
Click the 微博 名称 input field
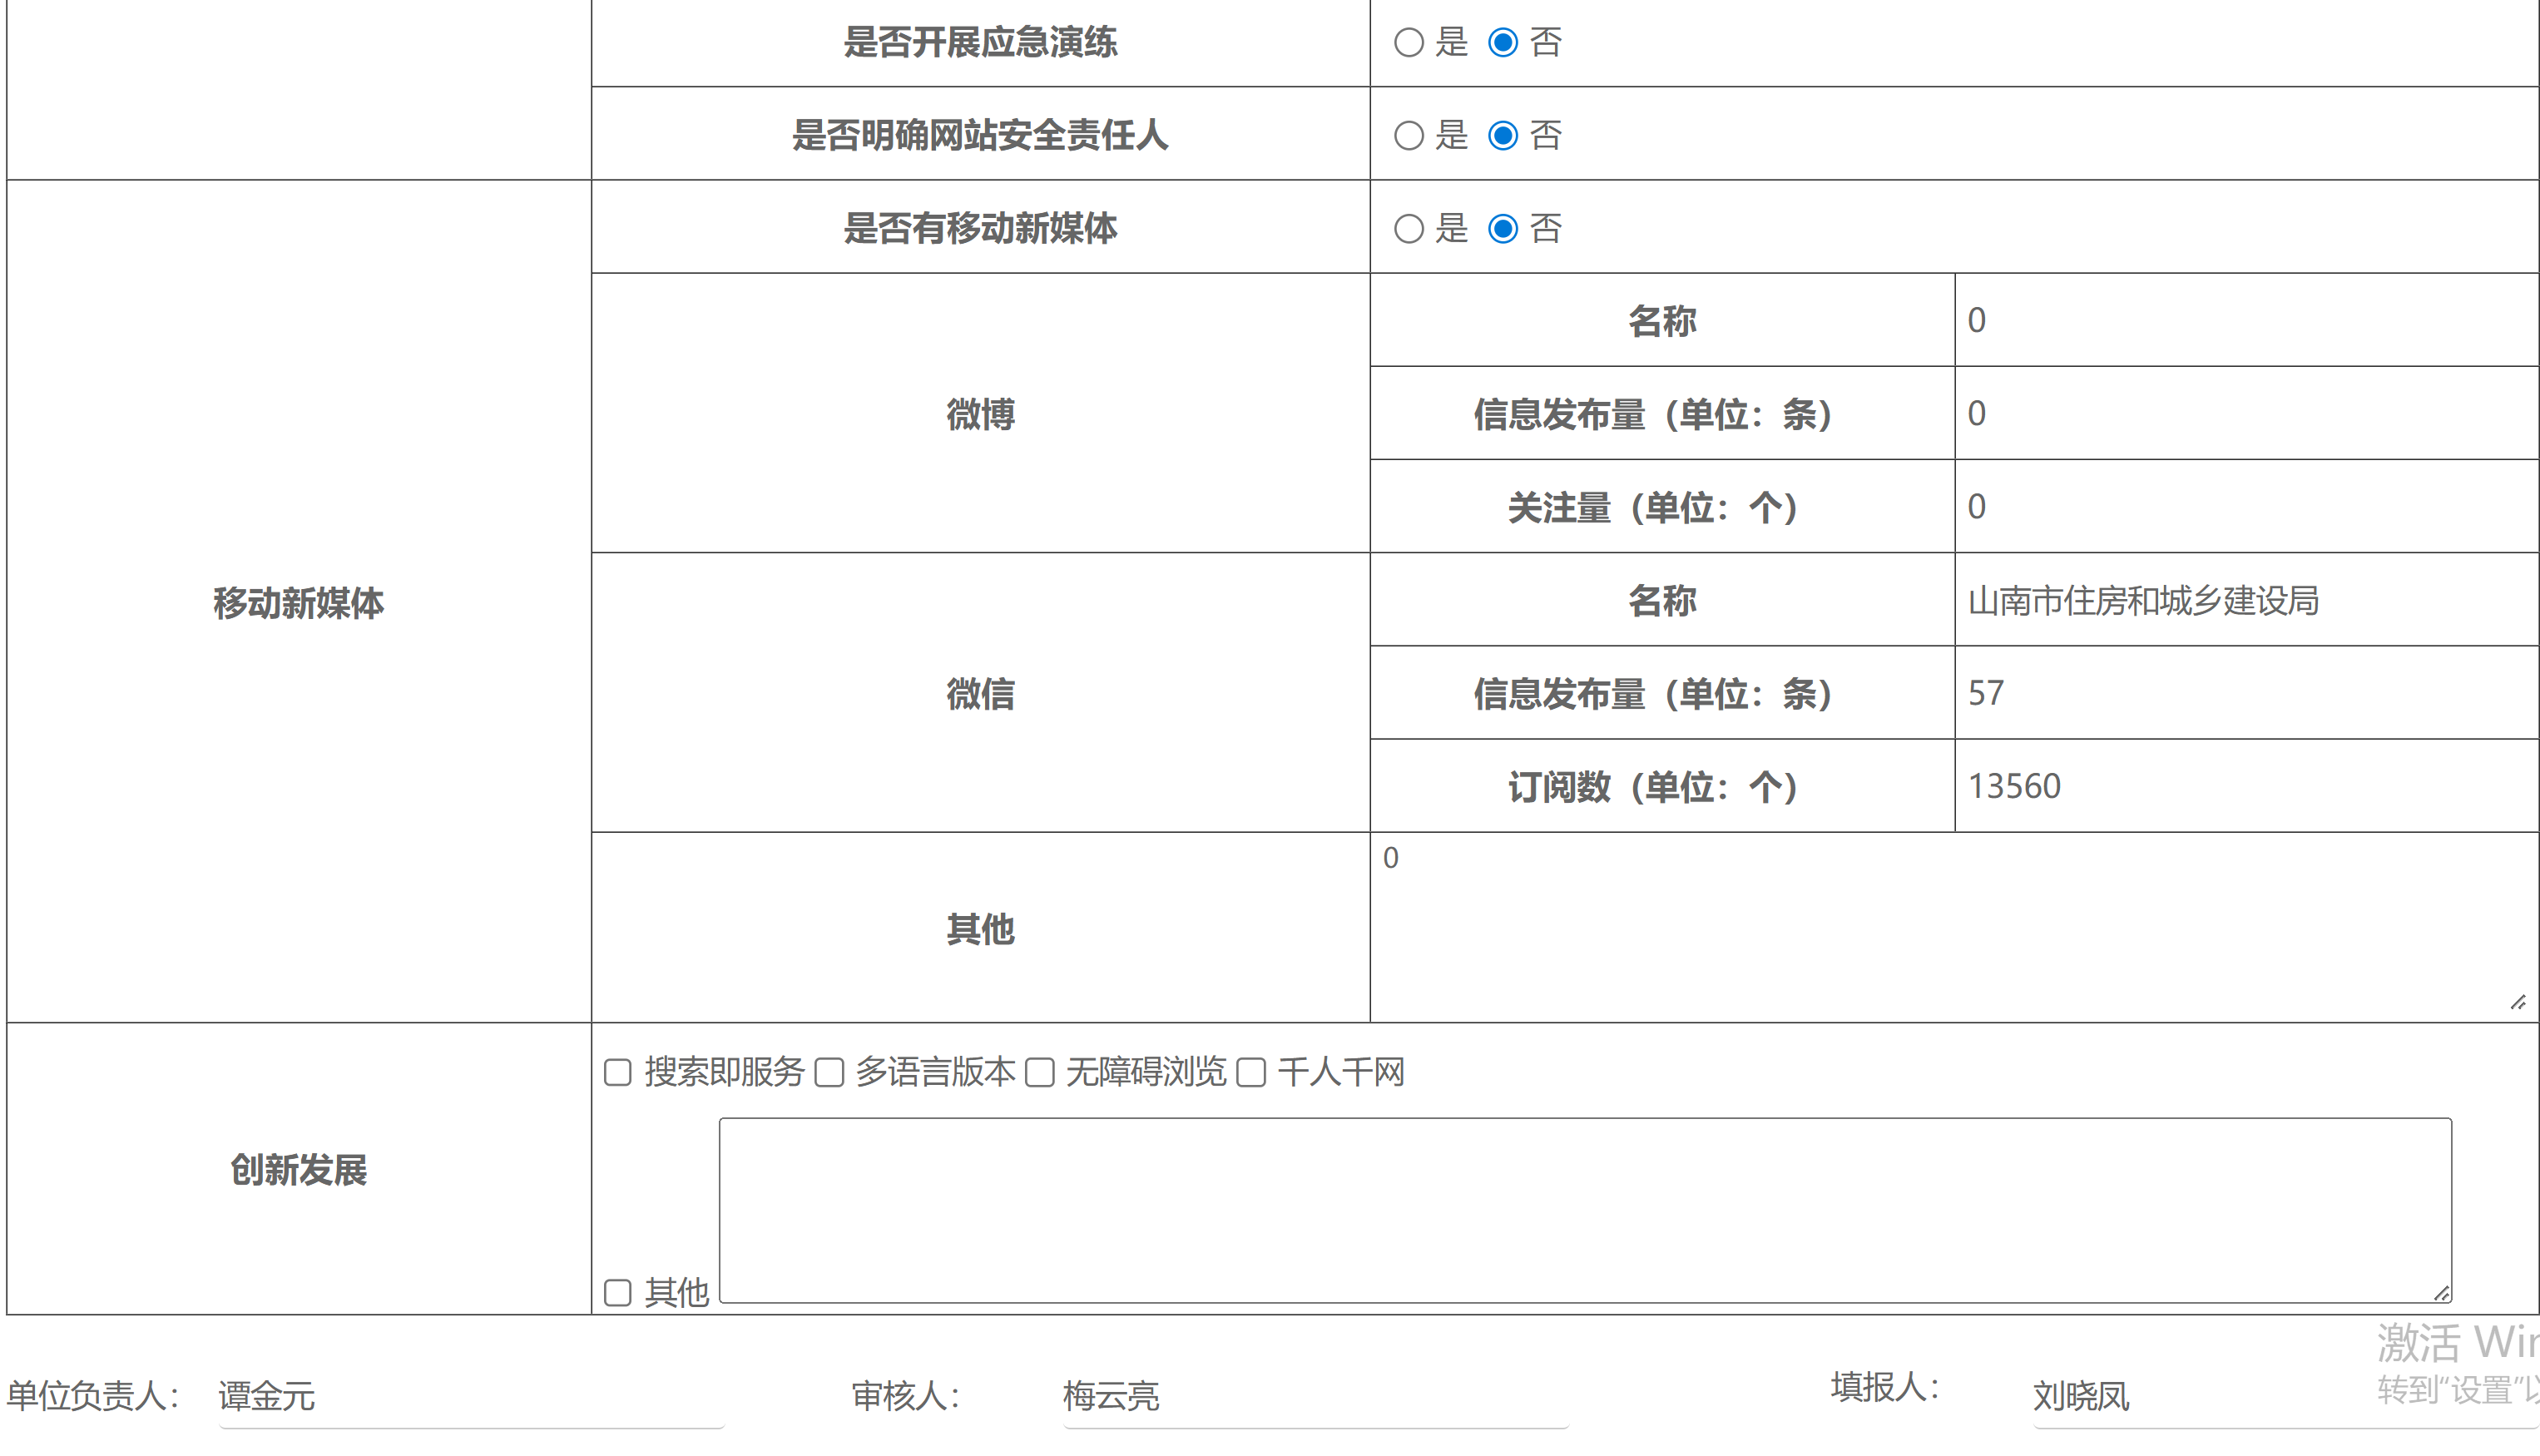2245,320
